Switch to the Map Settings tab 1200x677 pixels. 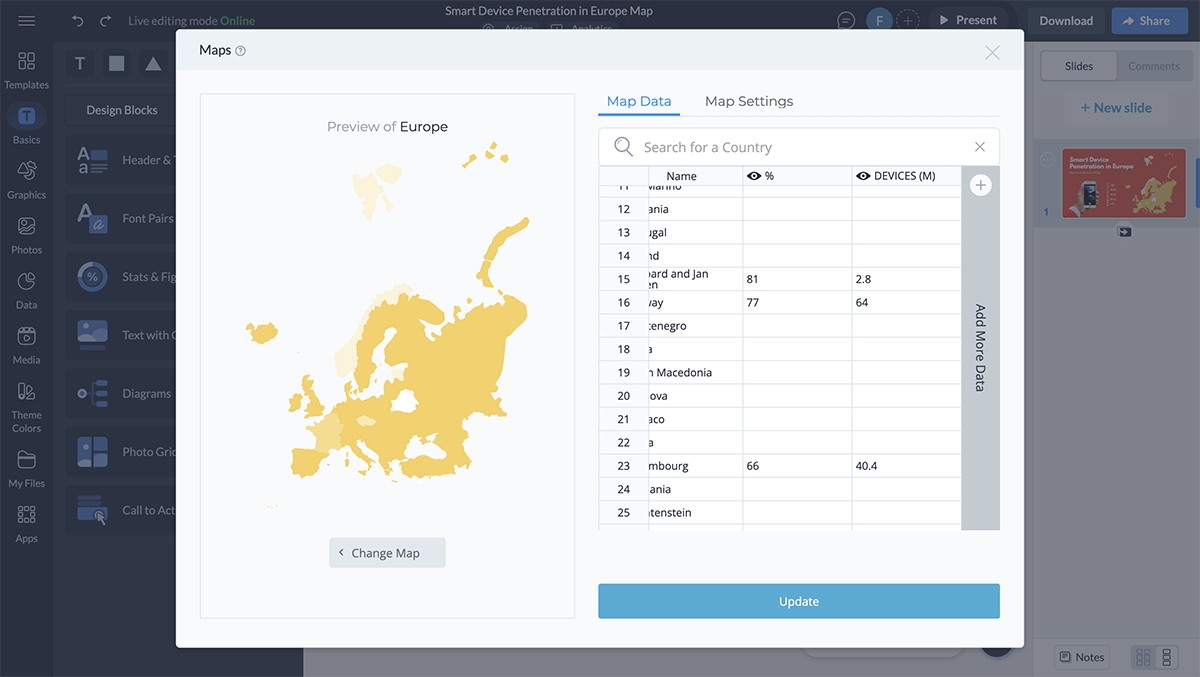pyautogui.click(x=749, y=101)
